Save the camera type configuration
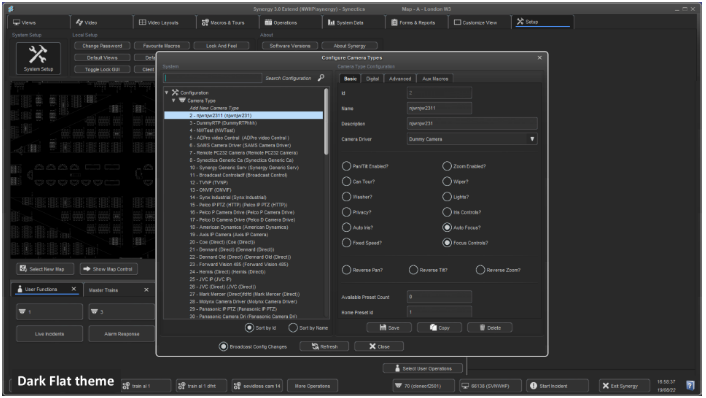The width and height of the screenshot is (706, 398). pyautogui.click(x=389, y=328)
